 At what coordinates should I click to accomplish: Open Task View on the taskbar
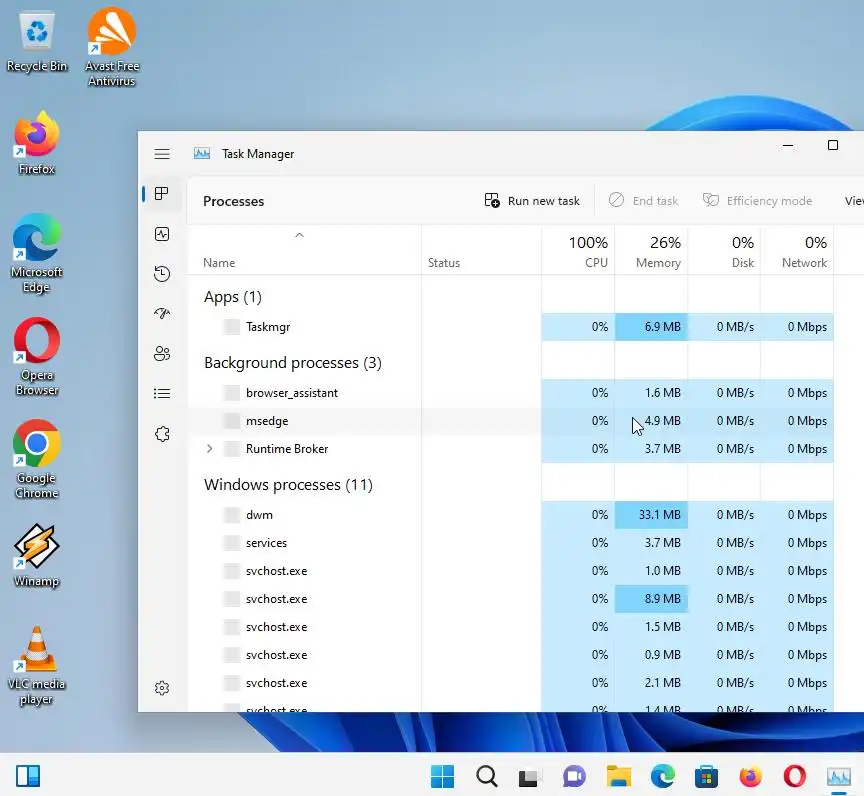tap(528, 777)
